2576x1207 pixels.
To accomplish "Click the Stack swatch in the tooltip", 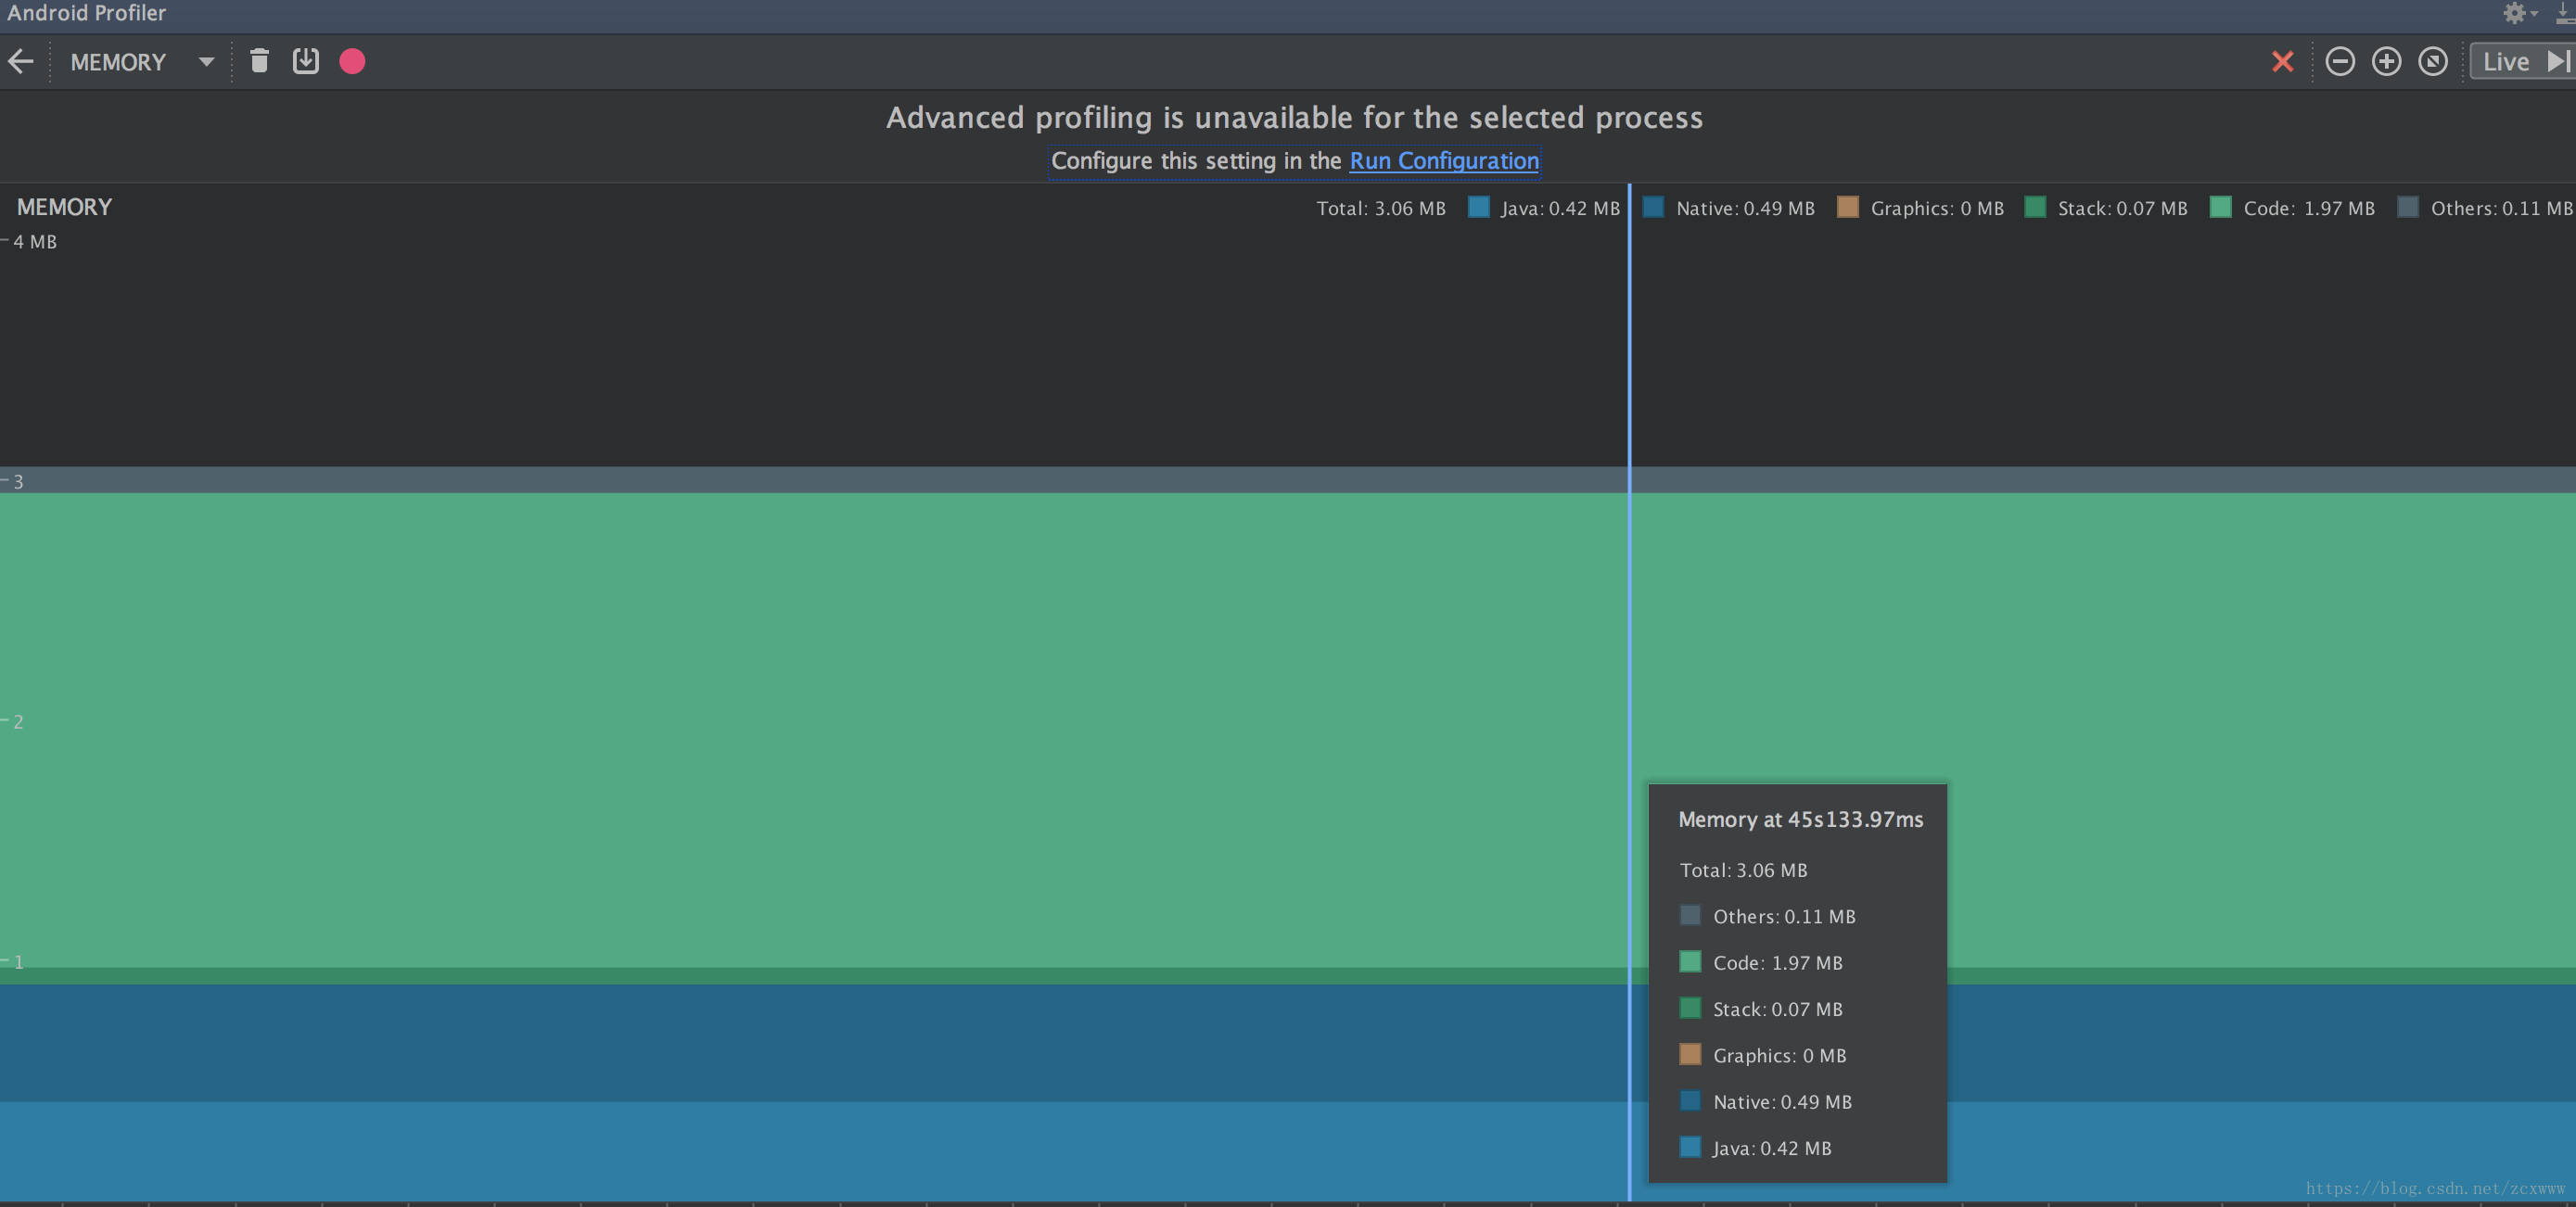I will tap(1690, 1008).
